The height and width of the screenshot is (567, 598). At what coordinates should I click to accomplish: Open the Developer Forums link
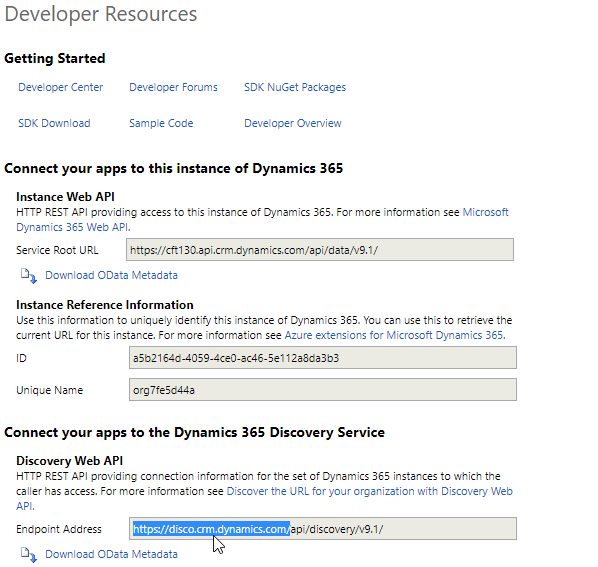(x=173, y=87)
